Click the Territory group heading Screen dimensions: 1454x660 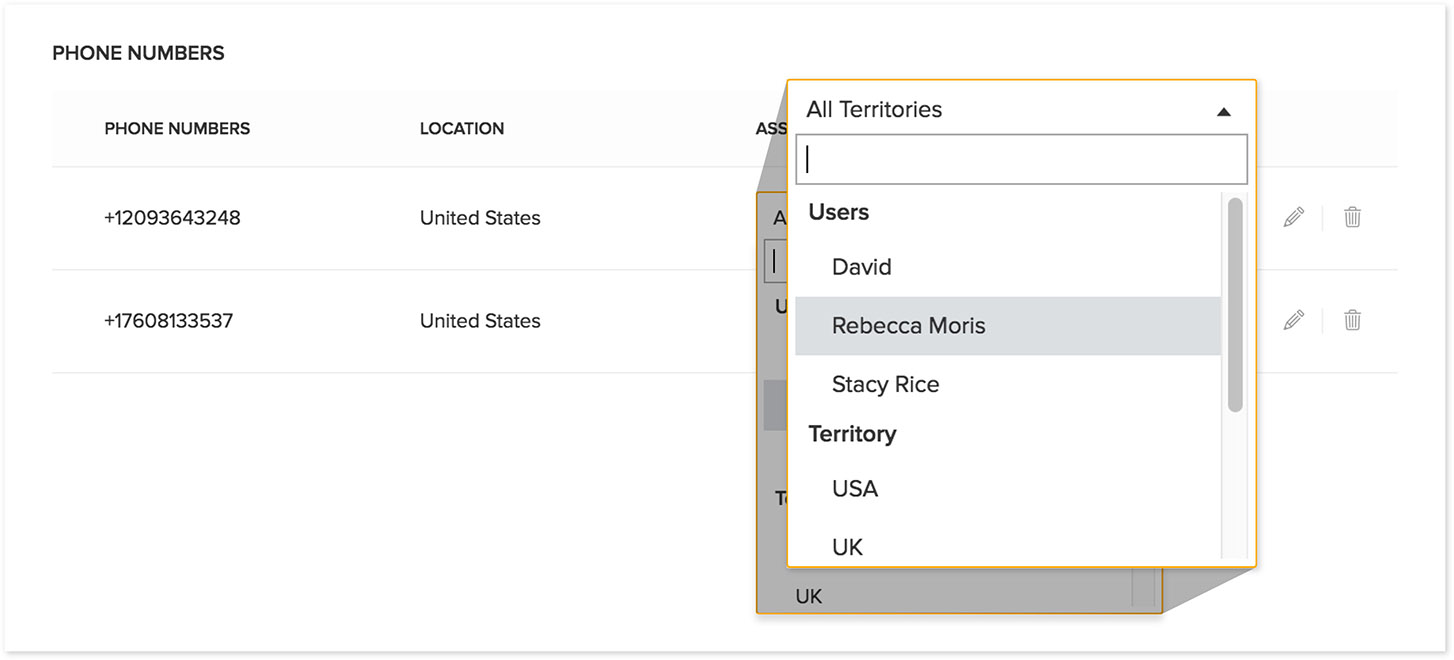(852, 434)
